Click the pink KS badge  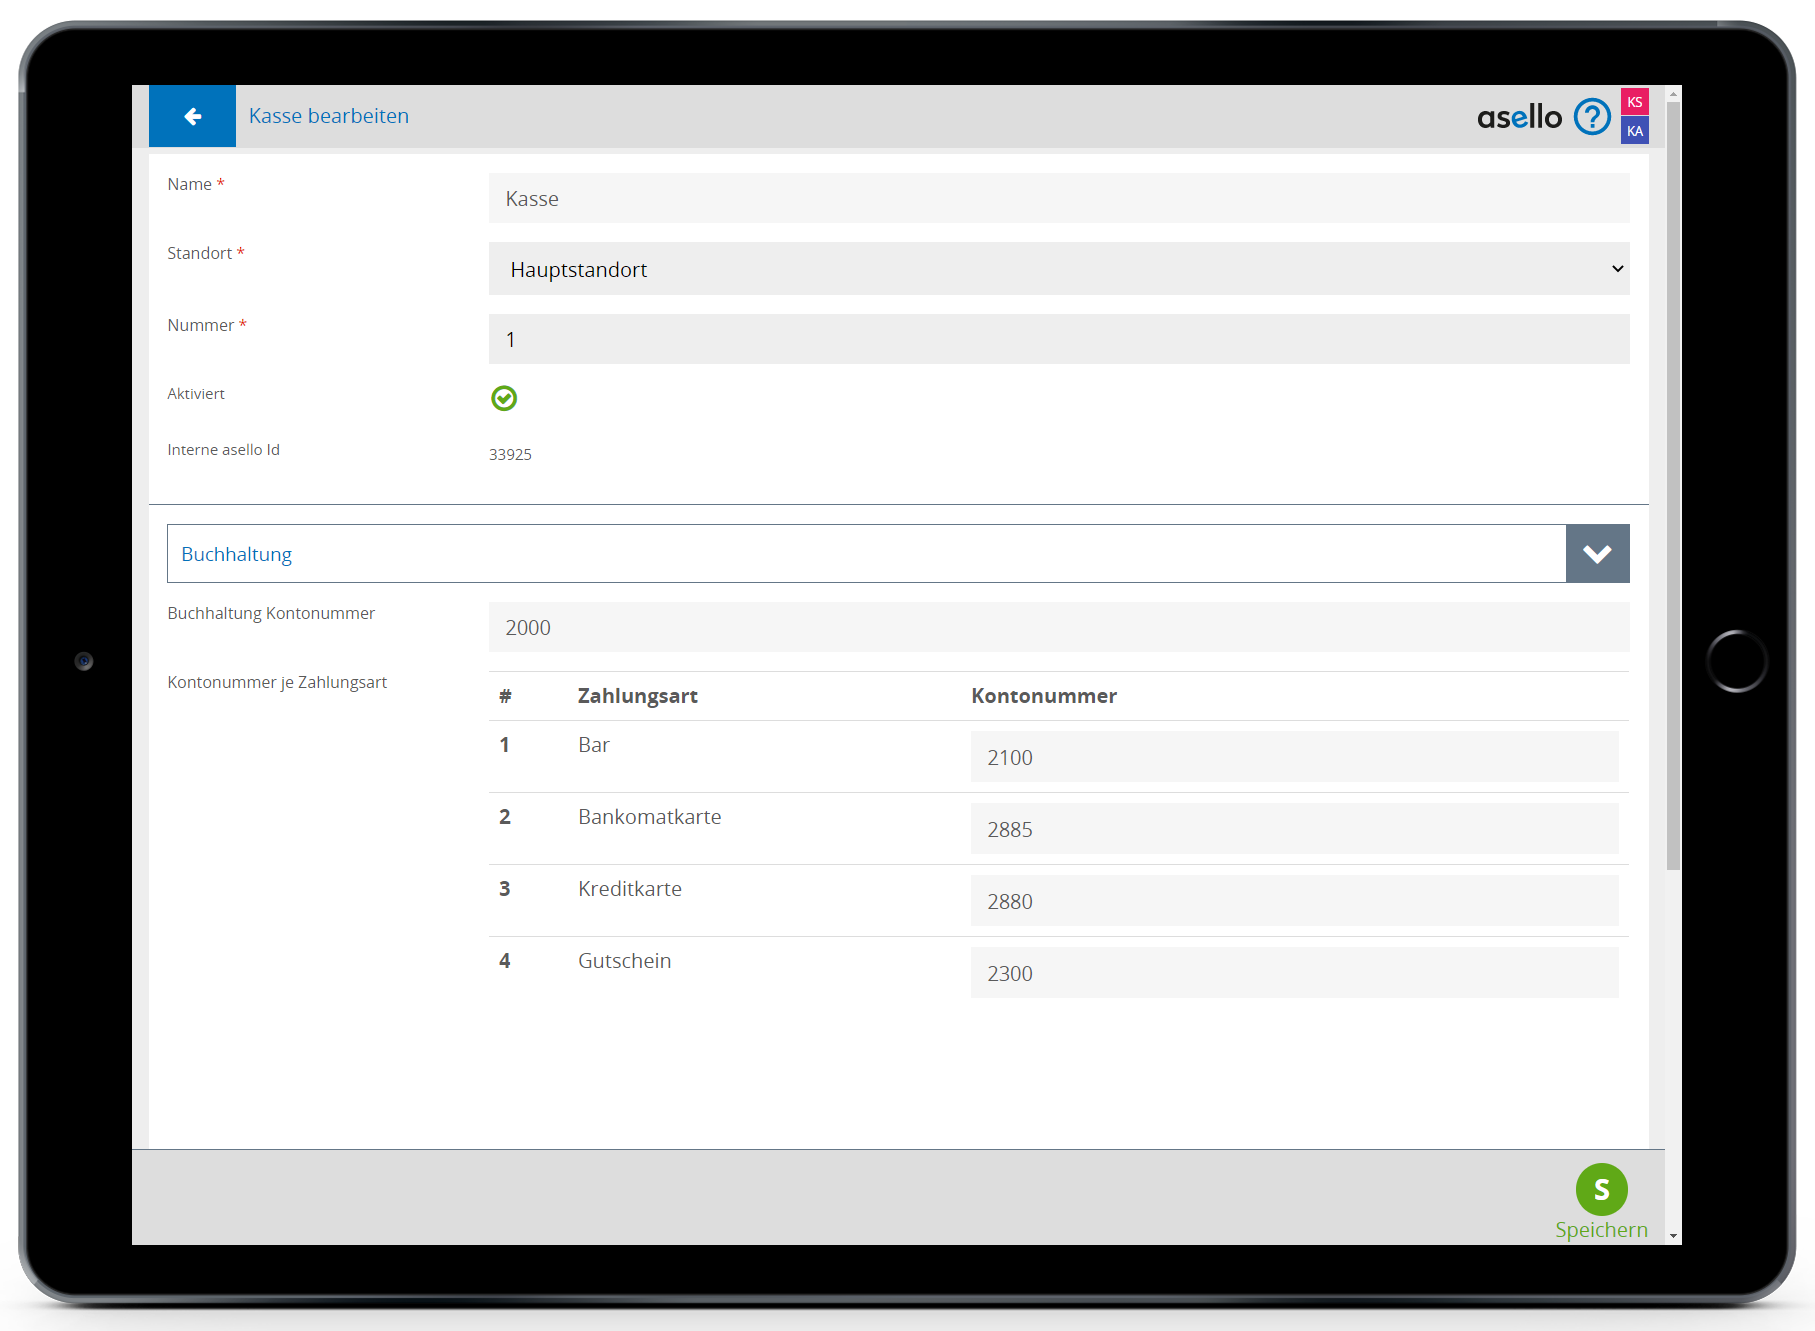1634,102
